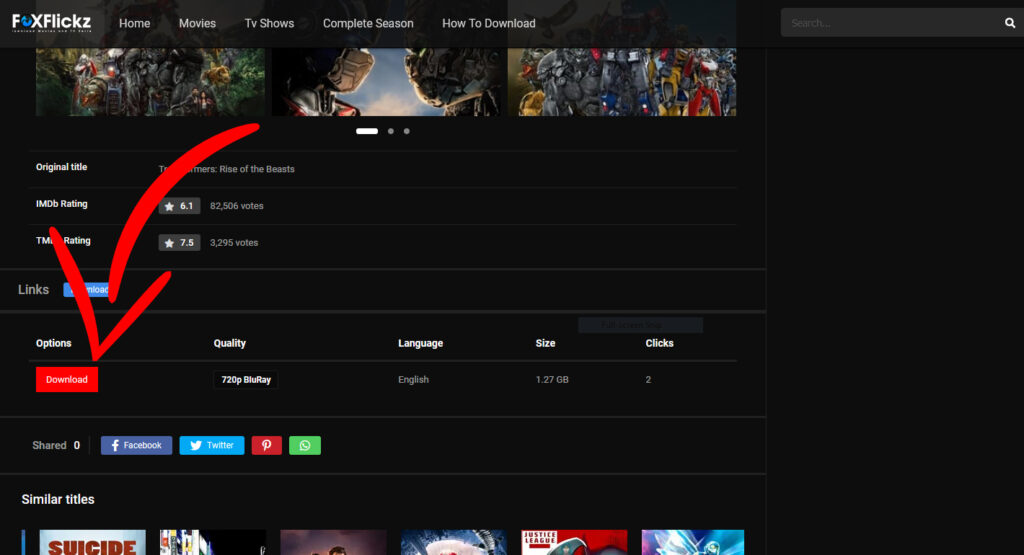Click the FoxFlickz logo
The height and width of the screenshot is (555, 1024).
point(52,23)
